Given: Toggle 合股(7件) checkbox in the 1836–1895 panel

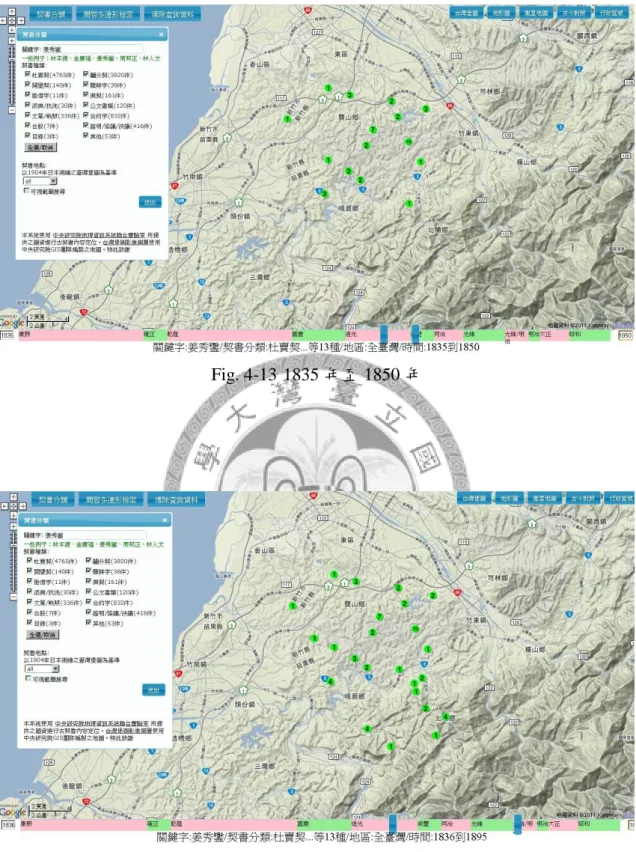Looking at the screenshot, I should pyautogui.click(x=29, y=612).
